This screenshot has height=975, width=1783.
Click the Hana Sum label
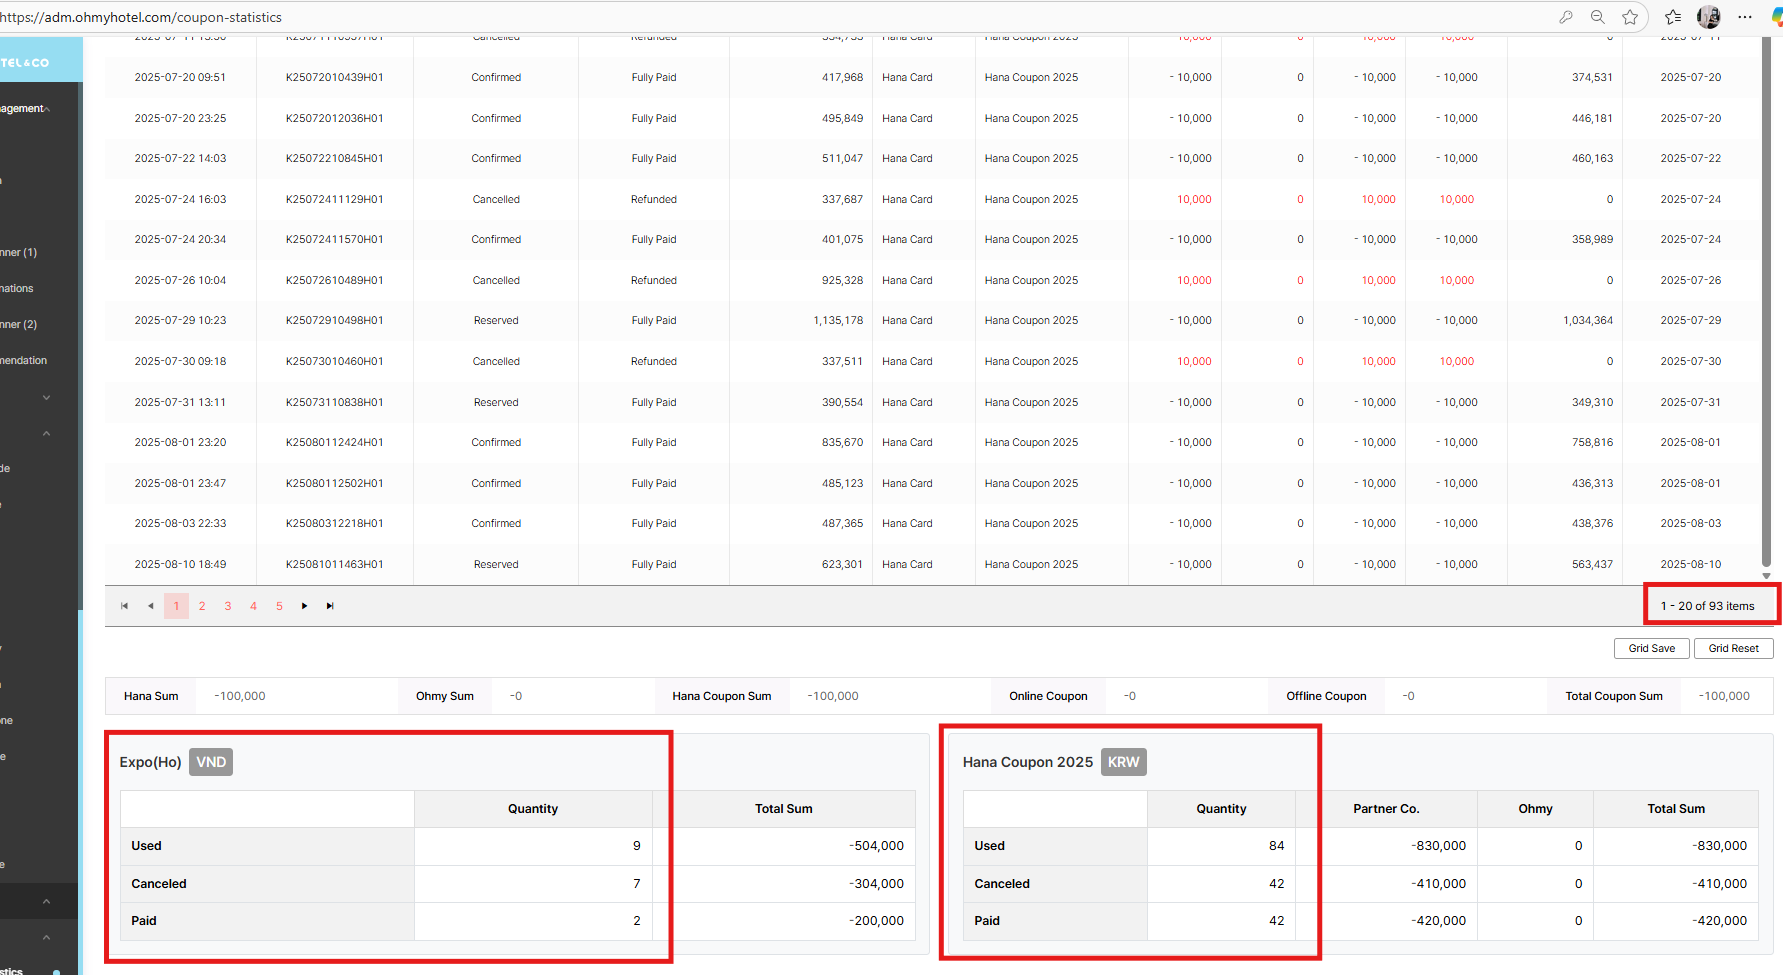[151, 696]
